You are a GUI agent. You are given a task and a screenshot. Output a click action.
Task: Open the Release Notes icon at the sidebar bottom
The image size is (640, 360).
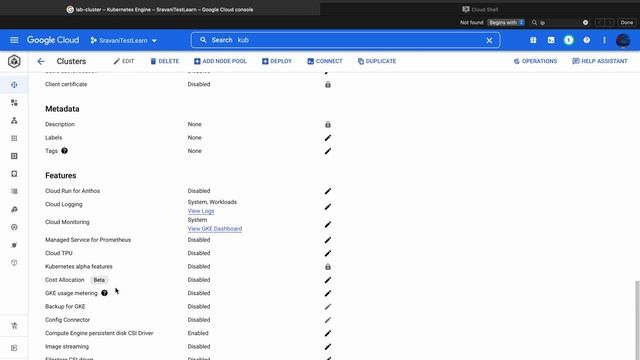(14, 348)
